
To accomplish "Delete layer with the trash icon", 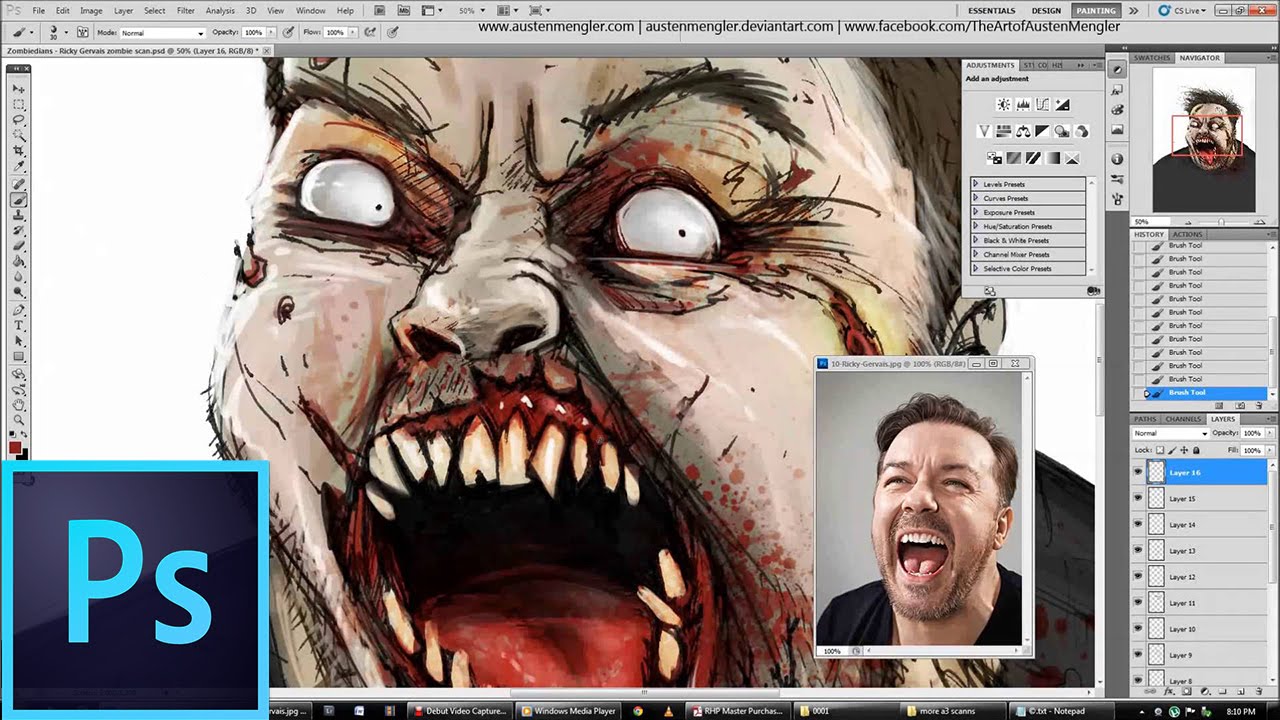I will (x=1258, y=691).
